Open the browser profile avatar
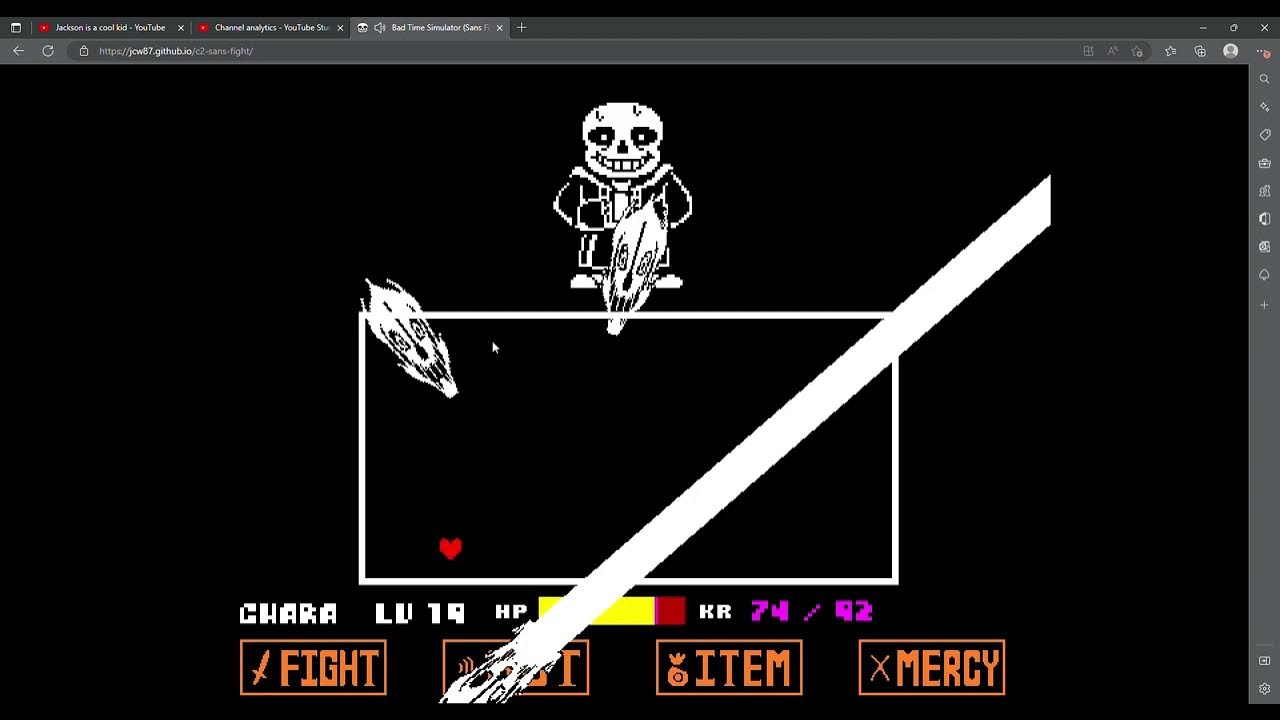1280x720 pixels. [x=1231, y=51]
